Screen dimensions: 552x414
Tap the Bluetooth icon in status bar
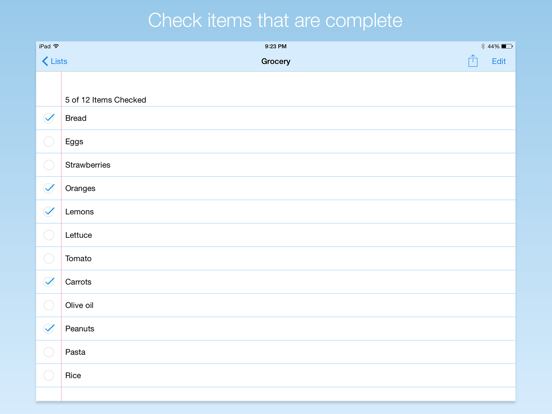coord(483,46)
